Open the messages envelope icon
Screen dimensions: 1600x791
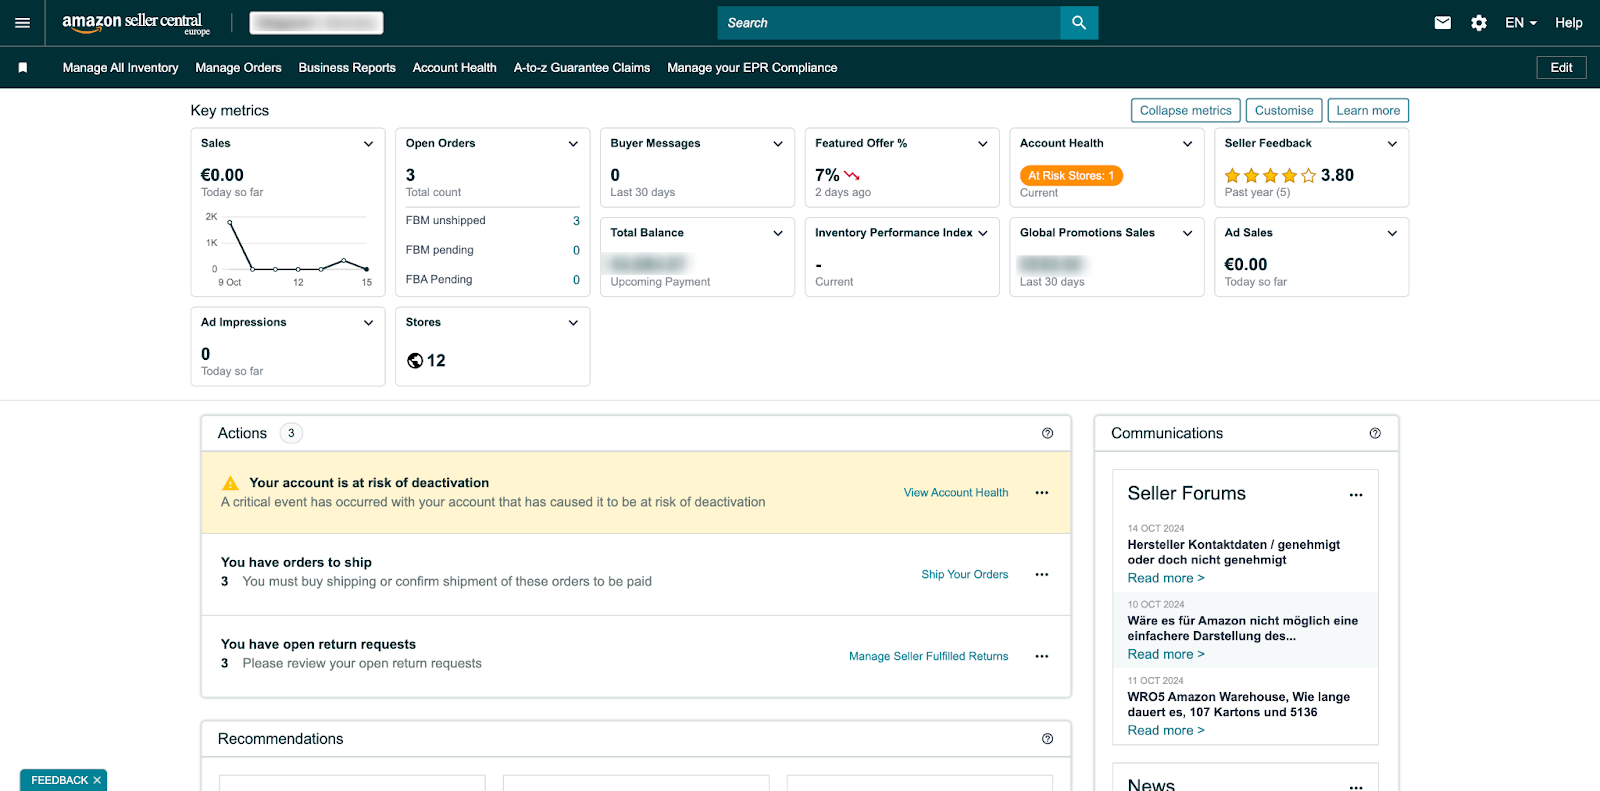[1442, 23]
